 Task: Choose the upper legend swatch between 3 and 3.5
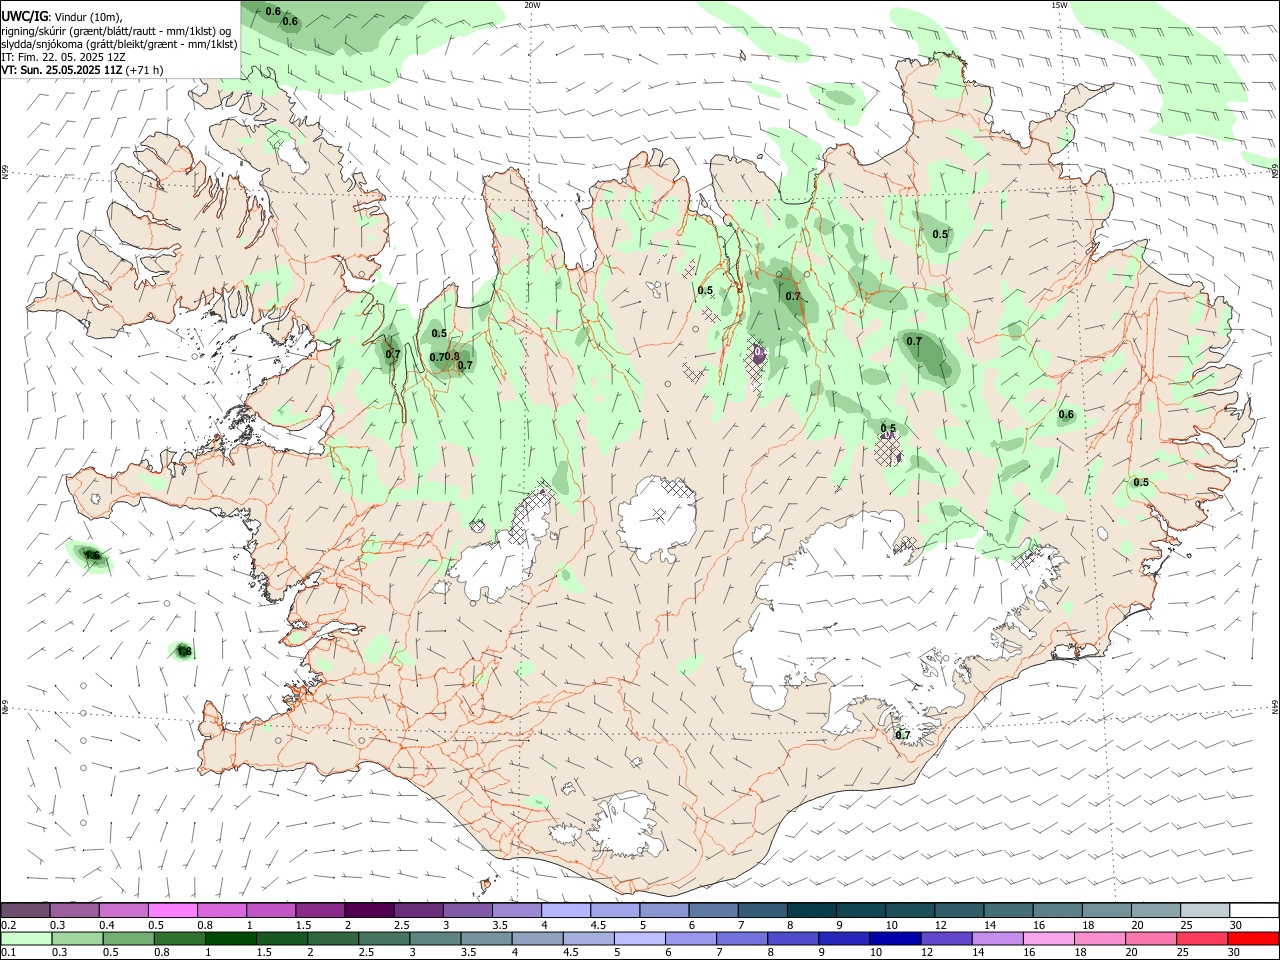coord(468,910)
